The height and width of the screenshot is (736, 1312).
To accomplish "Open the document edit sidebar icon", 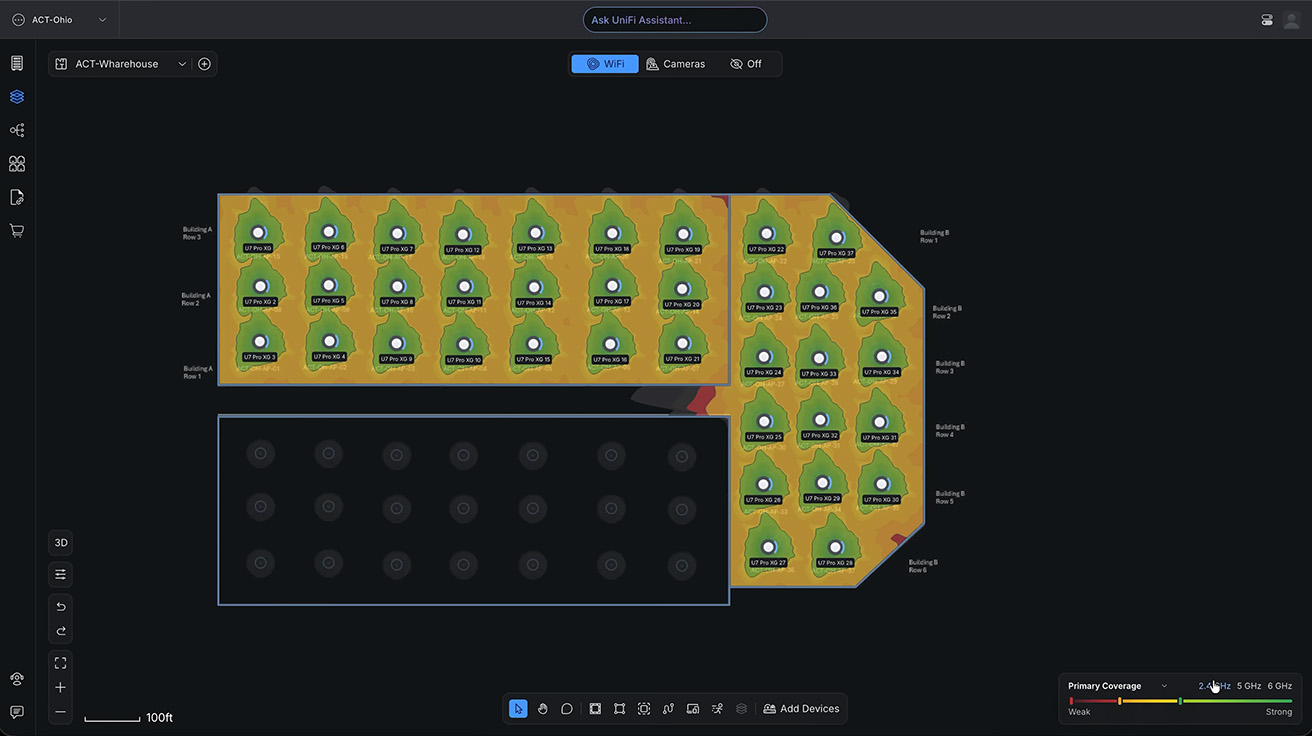I will tap(17, 197).
